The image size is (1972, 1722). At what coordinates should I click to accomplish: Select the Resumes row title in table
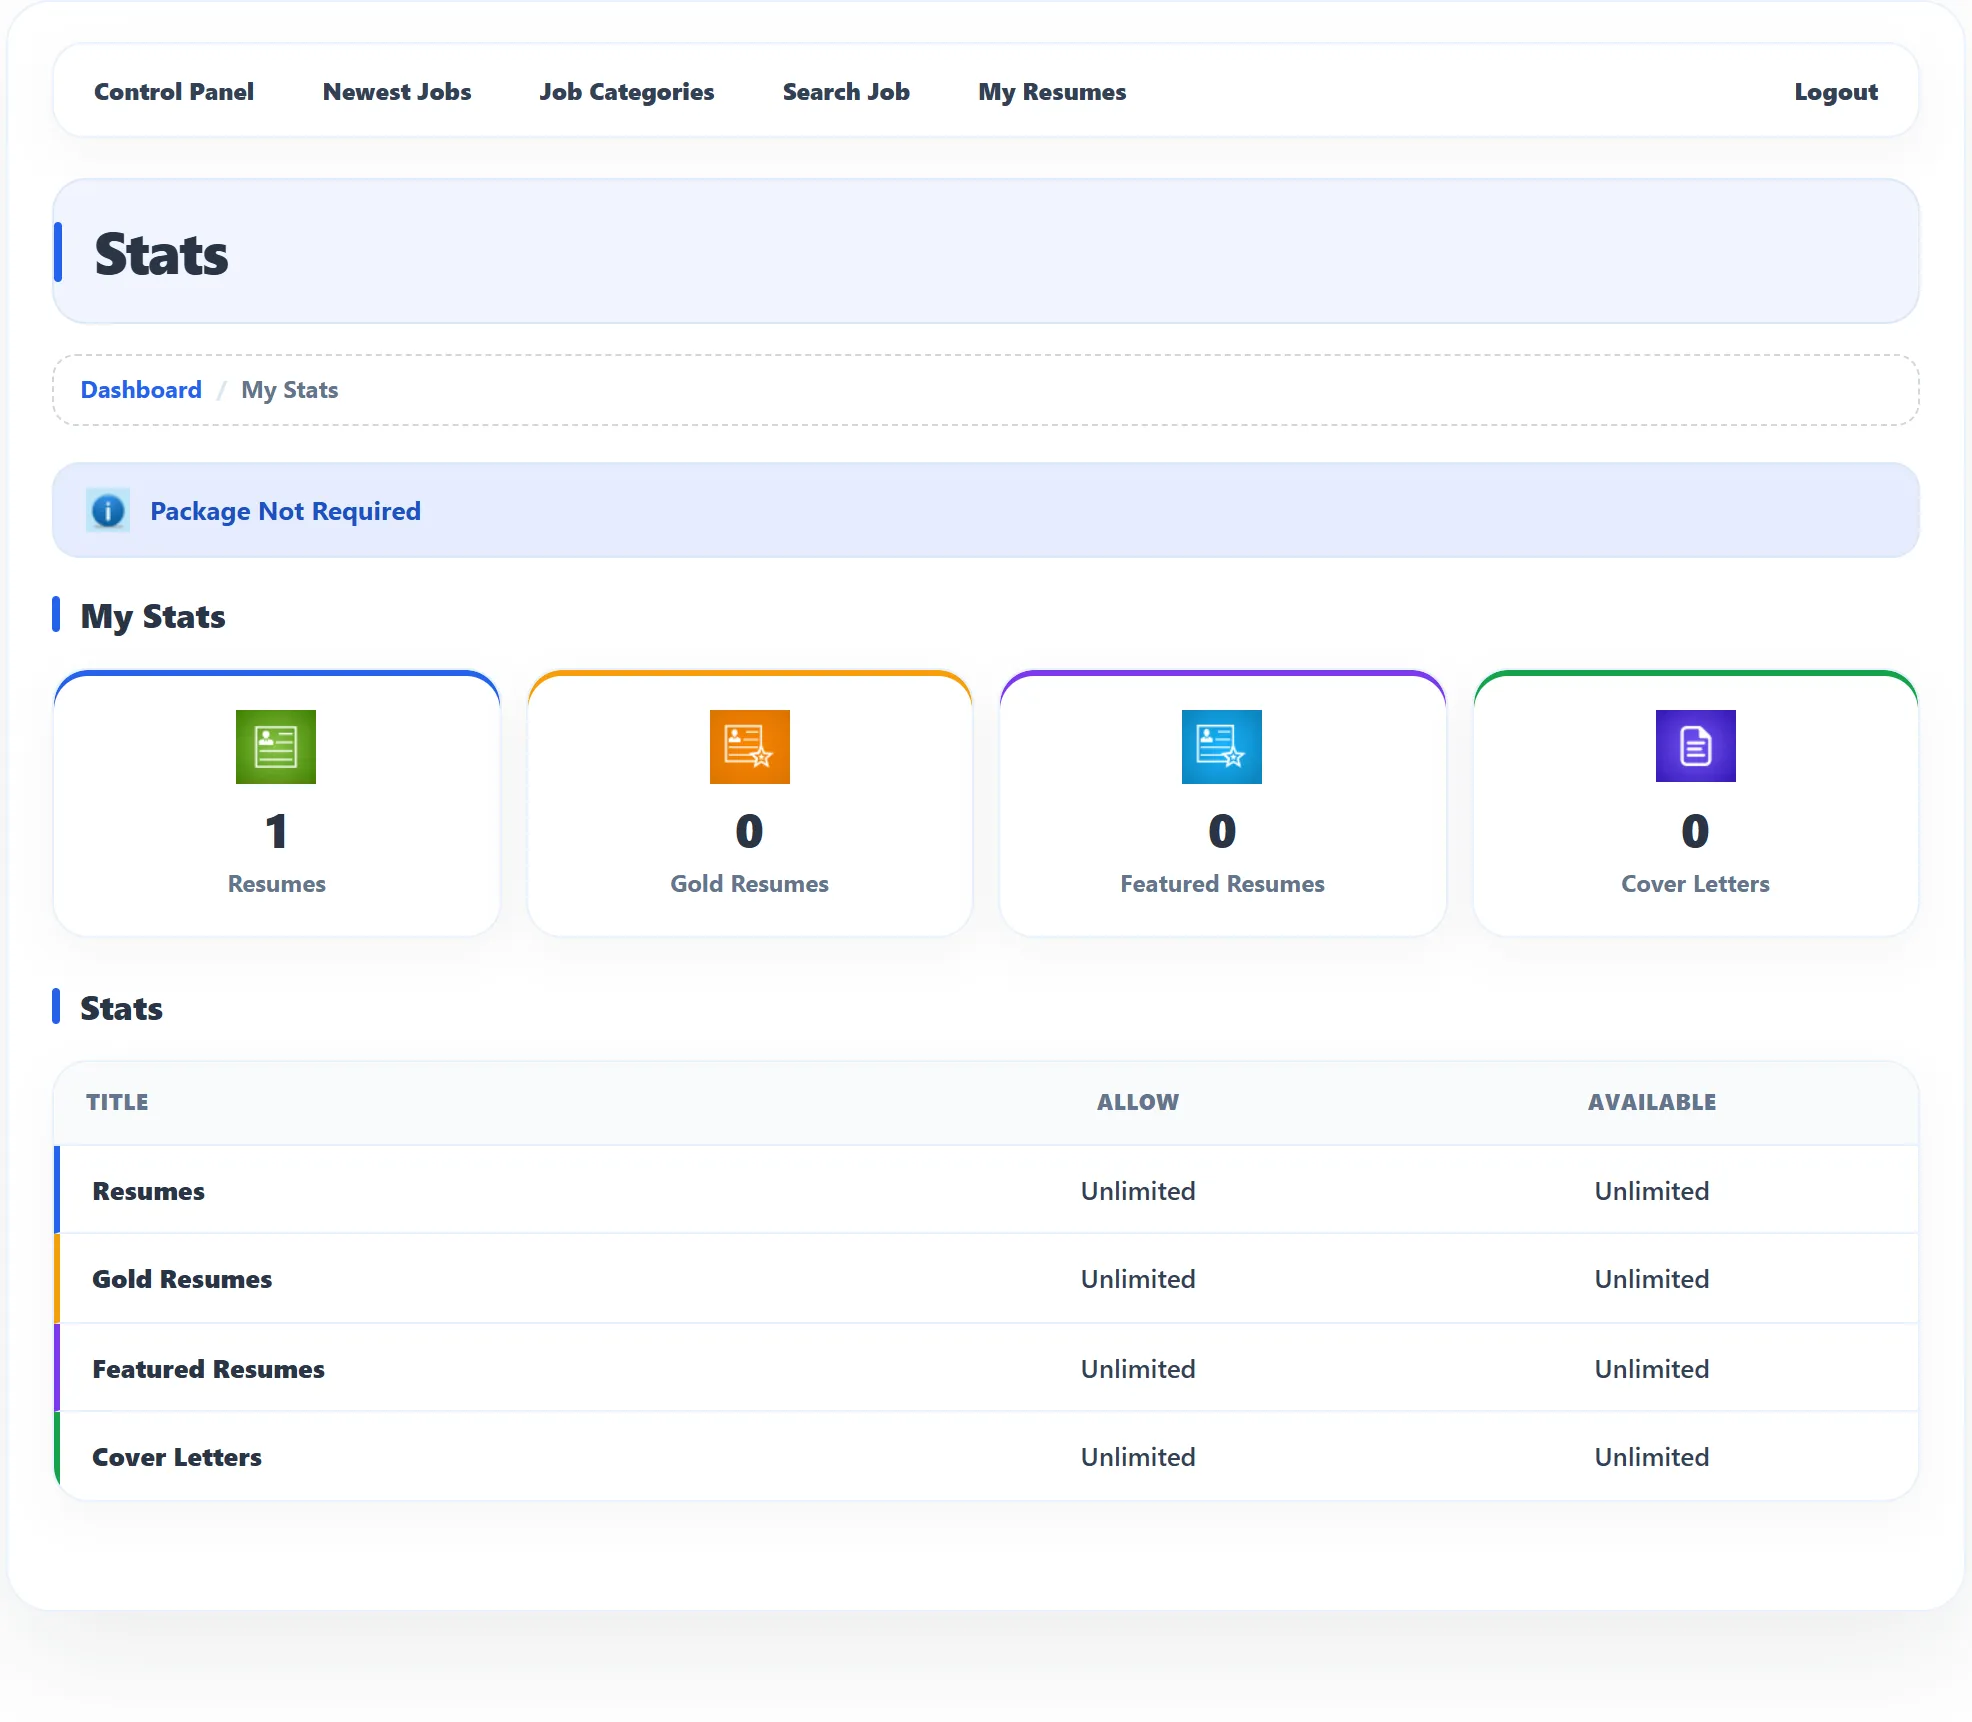click(x=149, y=1191)
